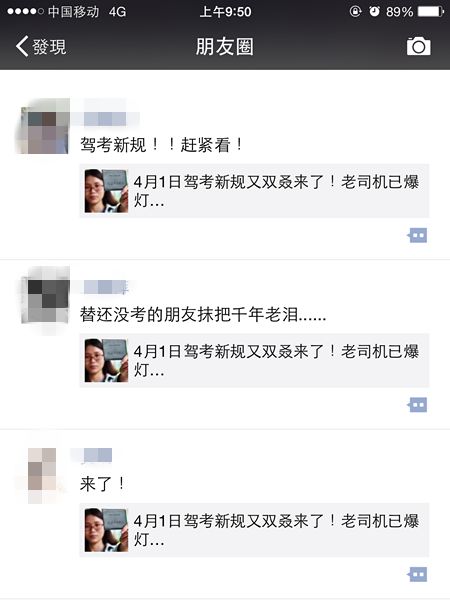Open first poster's pixelated avatar
This screenshot has height=600, width=450.
click(43, 126)
